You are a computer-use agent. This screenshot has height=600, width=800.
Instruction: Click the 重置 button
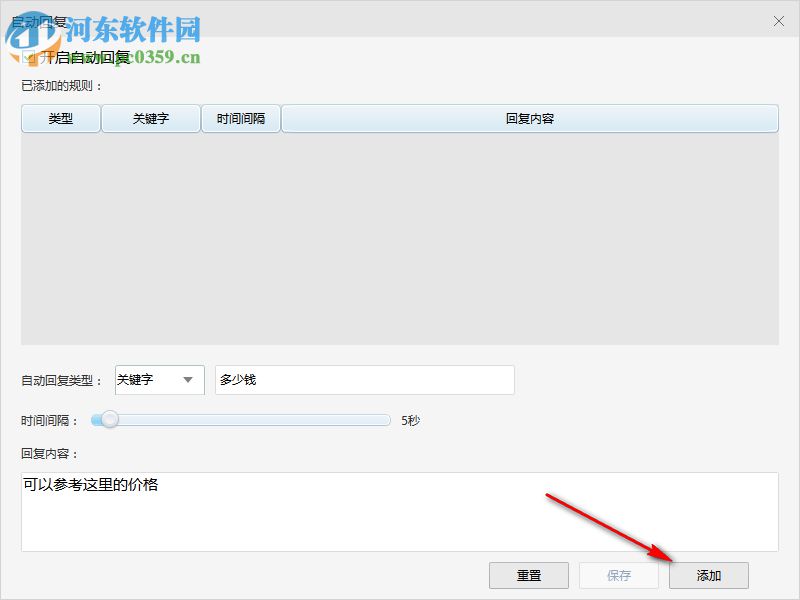point(529,576)
